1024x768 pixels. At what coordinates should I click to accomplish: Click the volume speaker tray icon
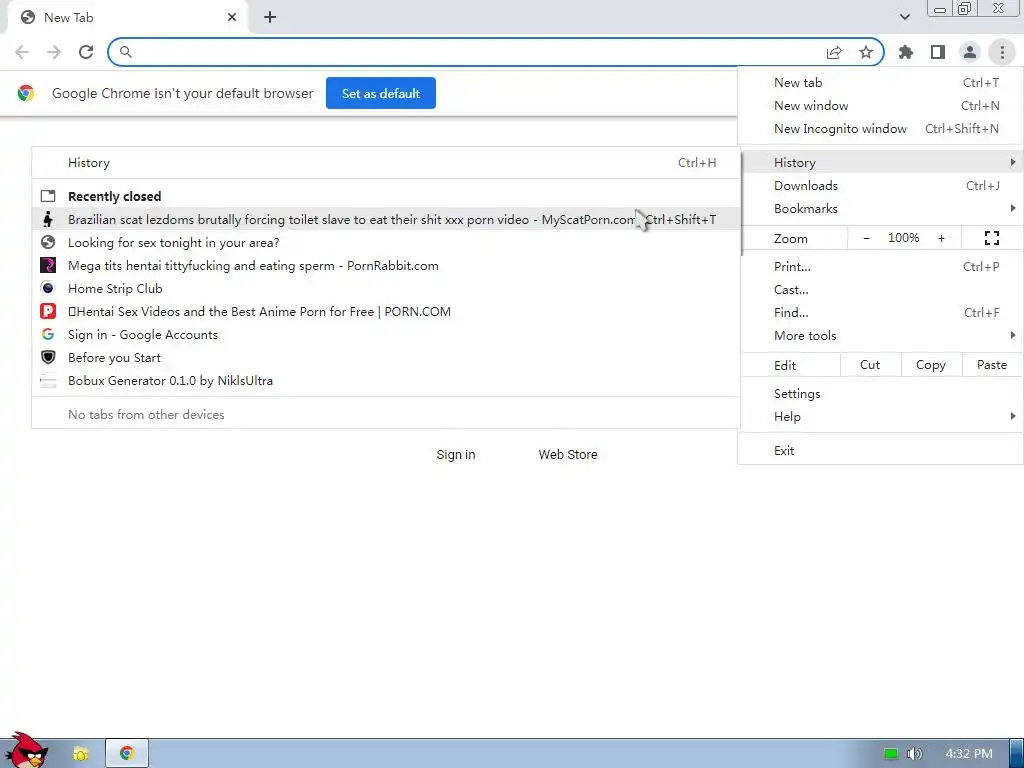pos(914,754)
